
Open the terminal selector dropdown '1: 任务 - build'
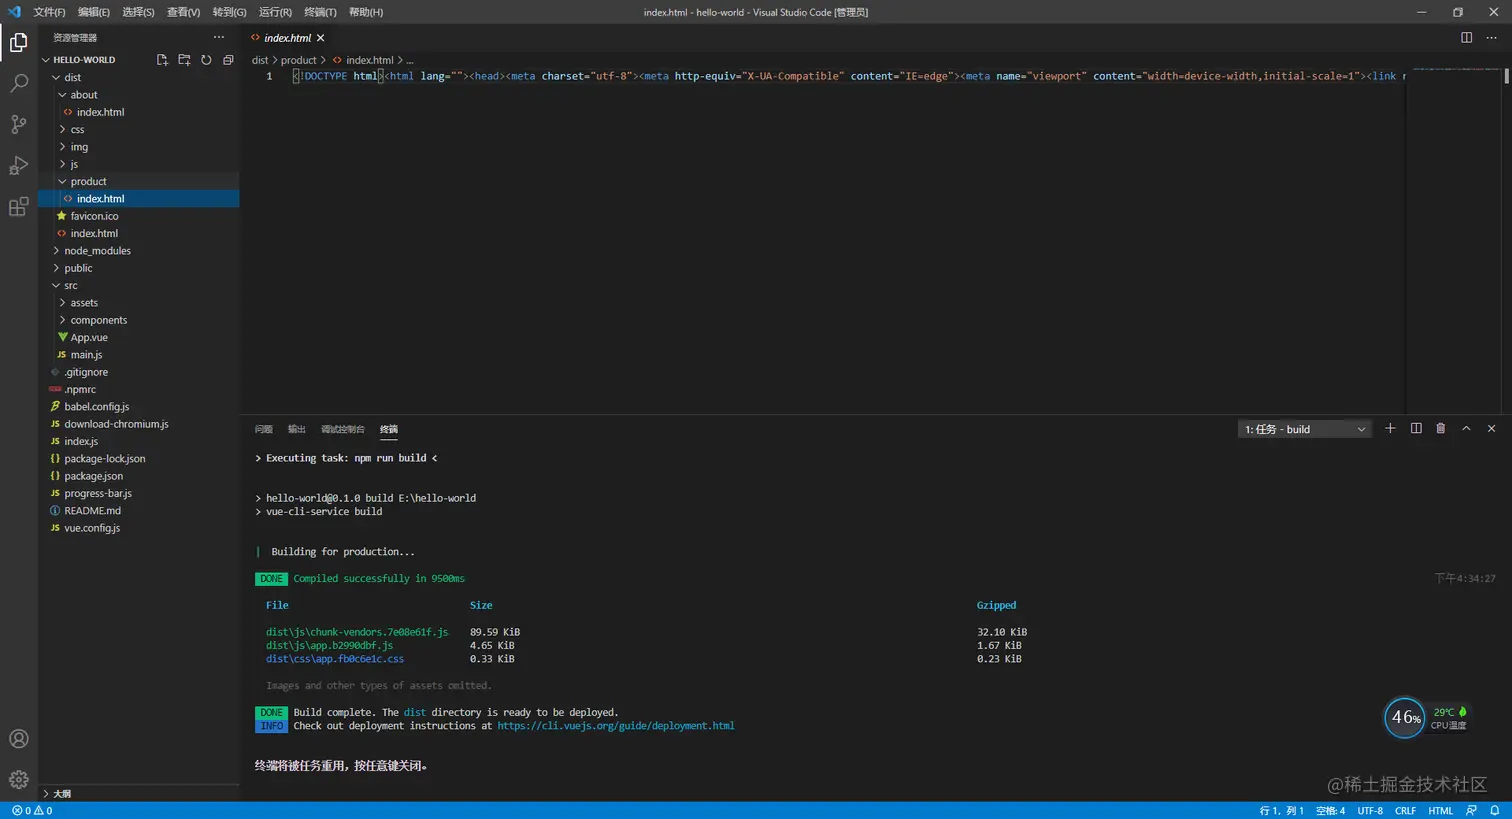click(x=1305, y=429)
